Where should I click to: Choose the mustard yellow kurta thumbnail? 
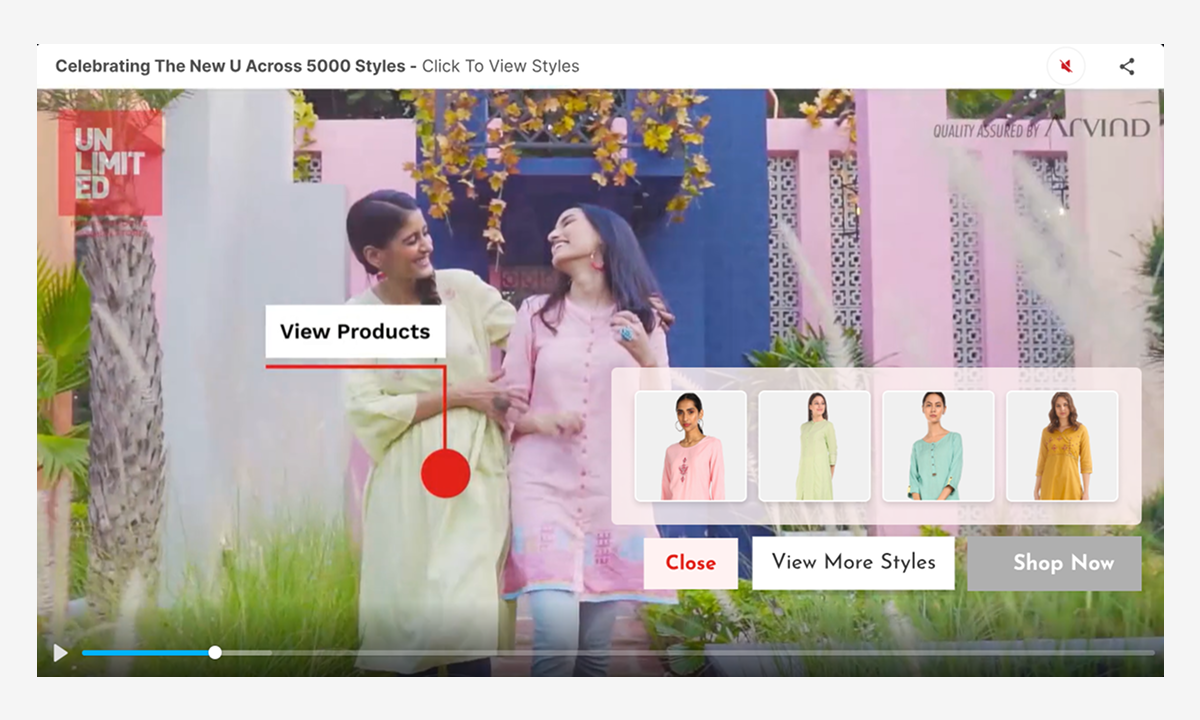pos(1062,446)
